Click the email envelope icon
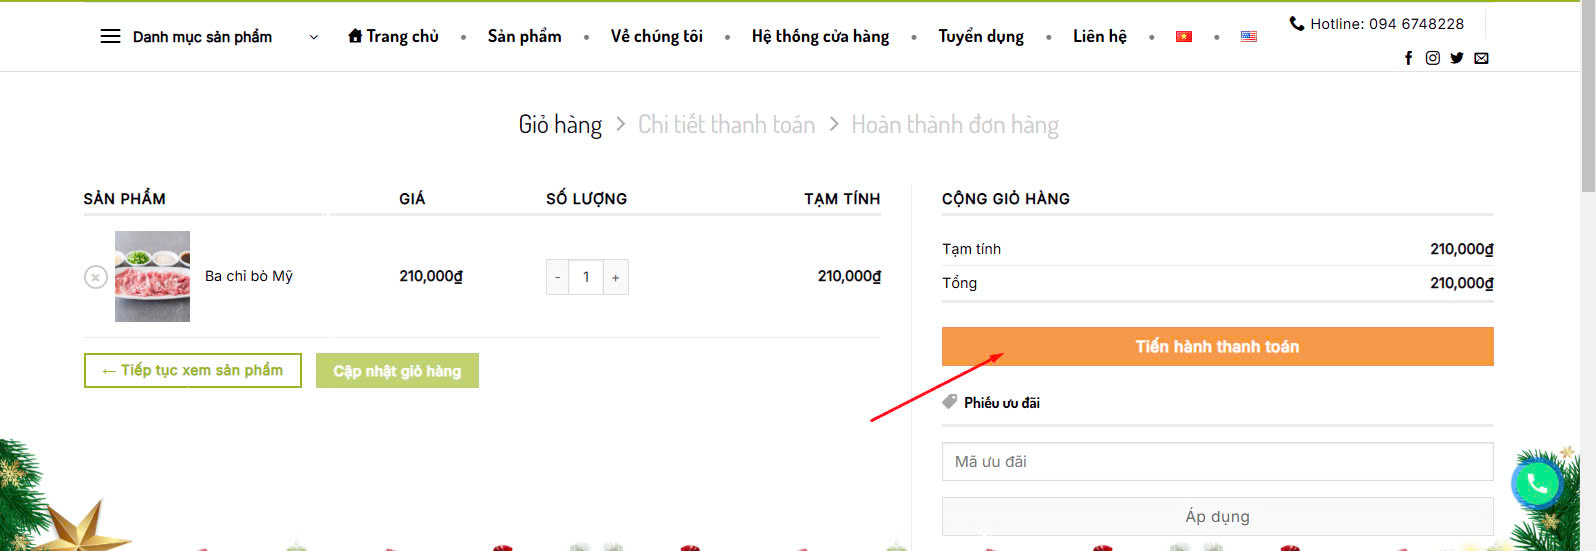1596x551 pixels. (1481, 58)
